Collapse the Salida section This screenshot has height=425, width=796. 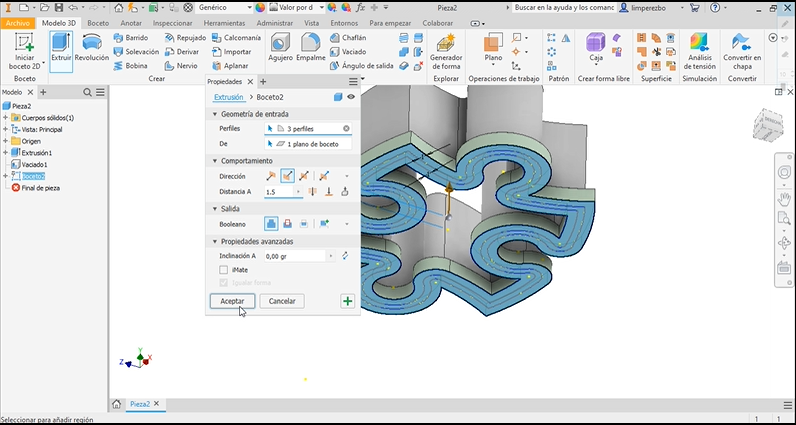215,209
